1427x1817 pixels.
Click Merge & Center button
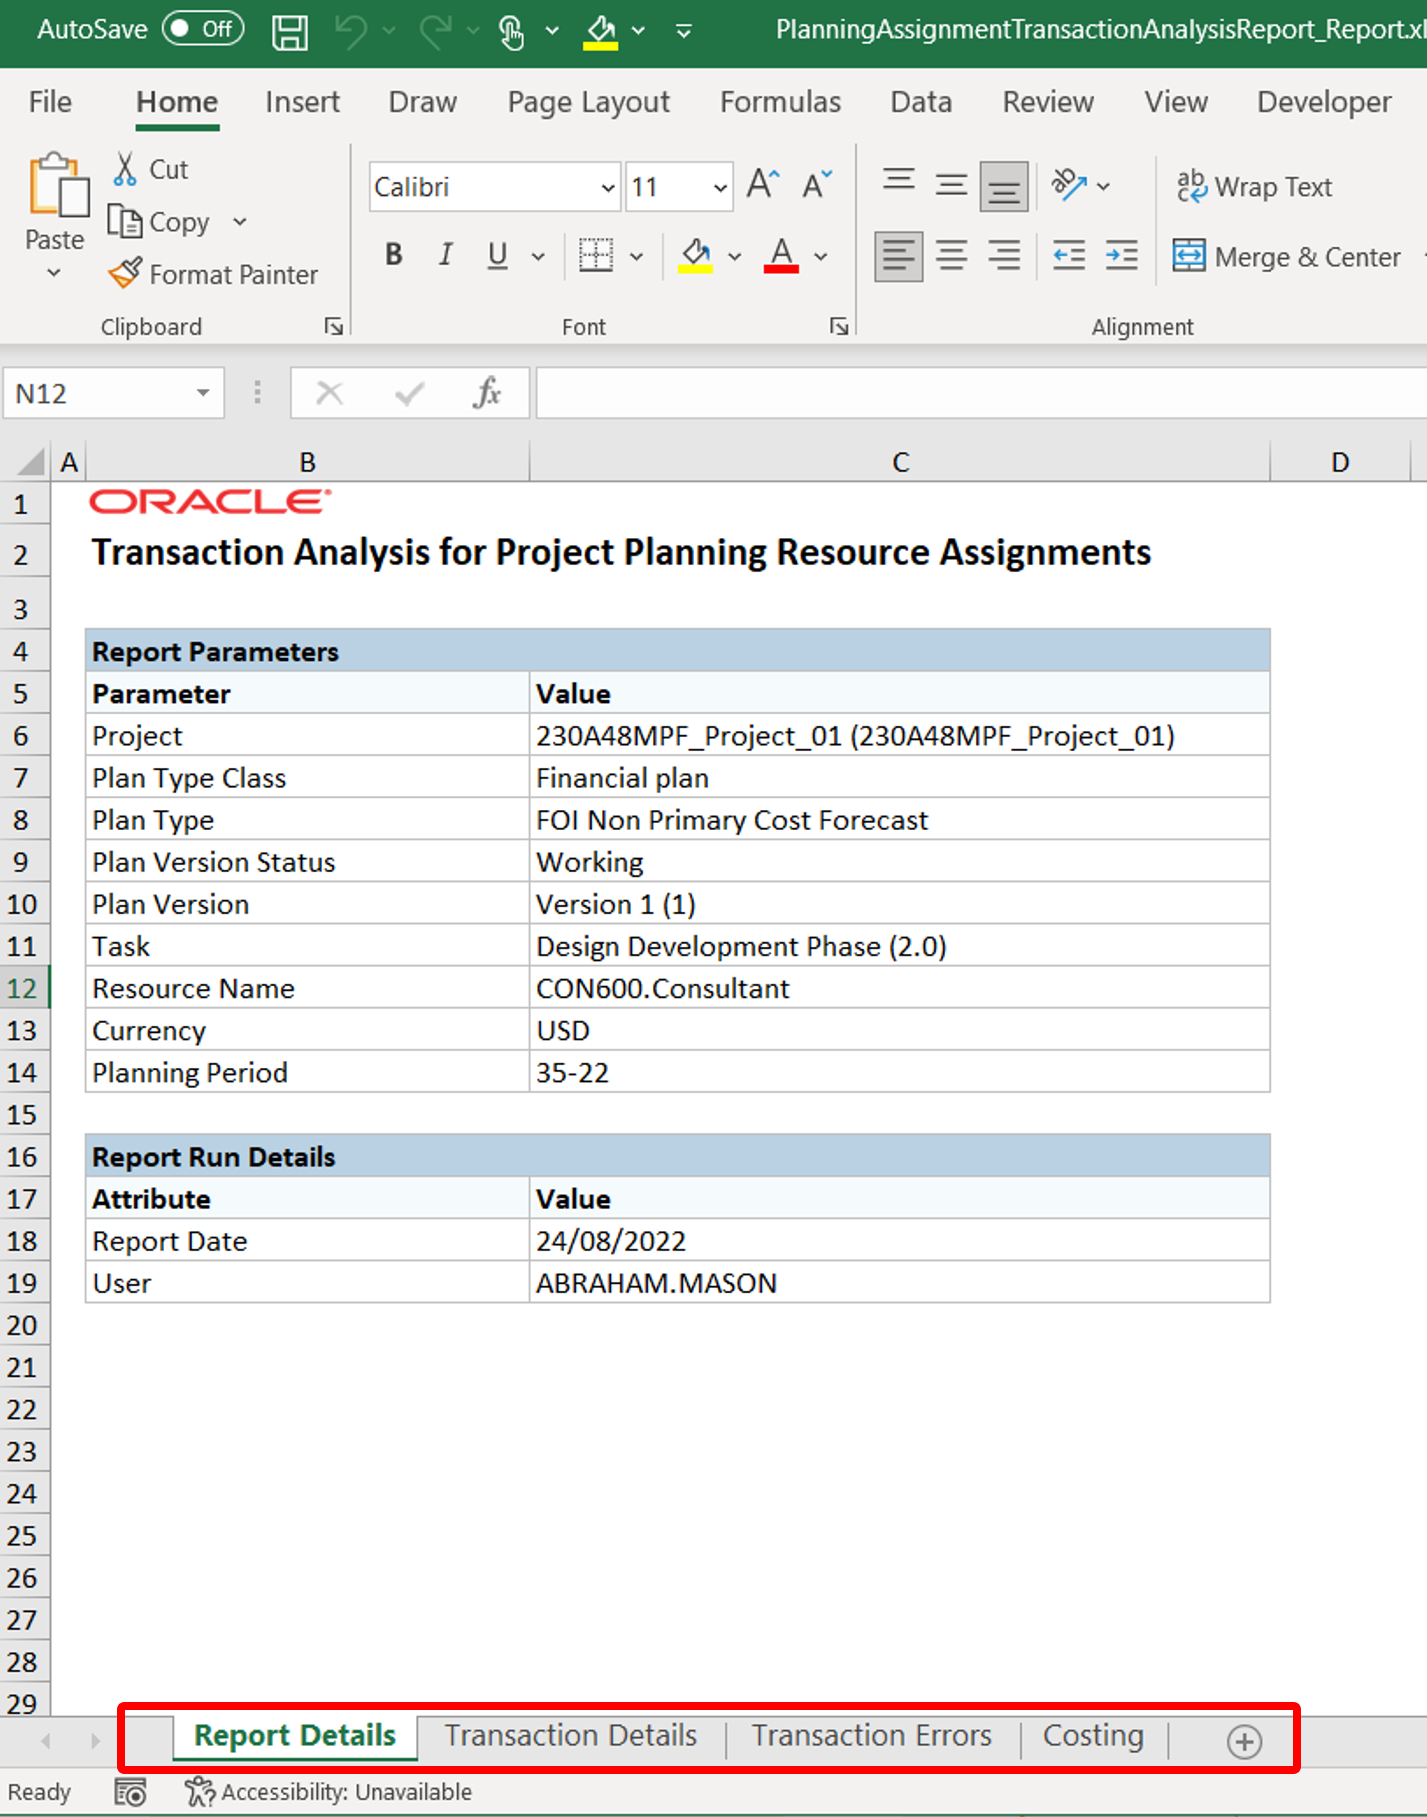(x=1286, y=257)
